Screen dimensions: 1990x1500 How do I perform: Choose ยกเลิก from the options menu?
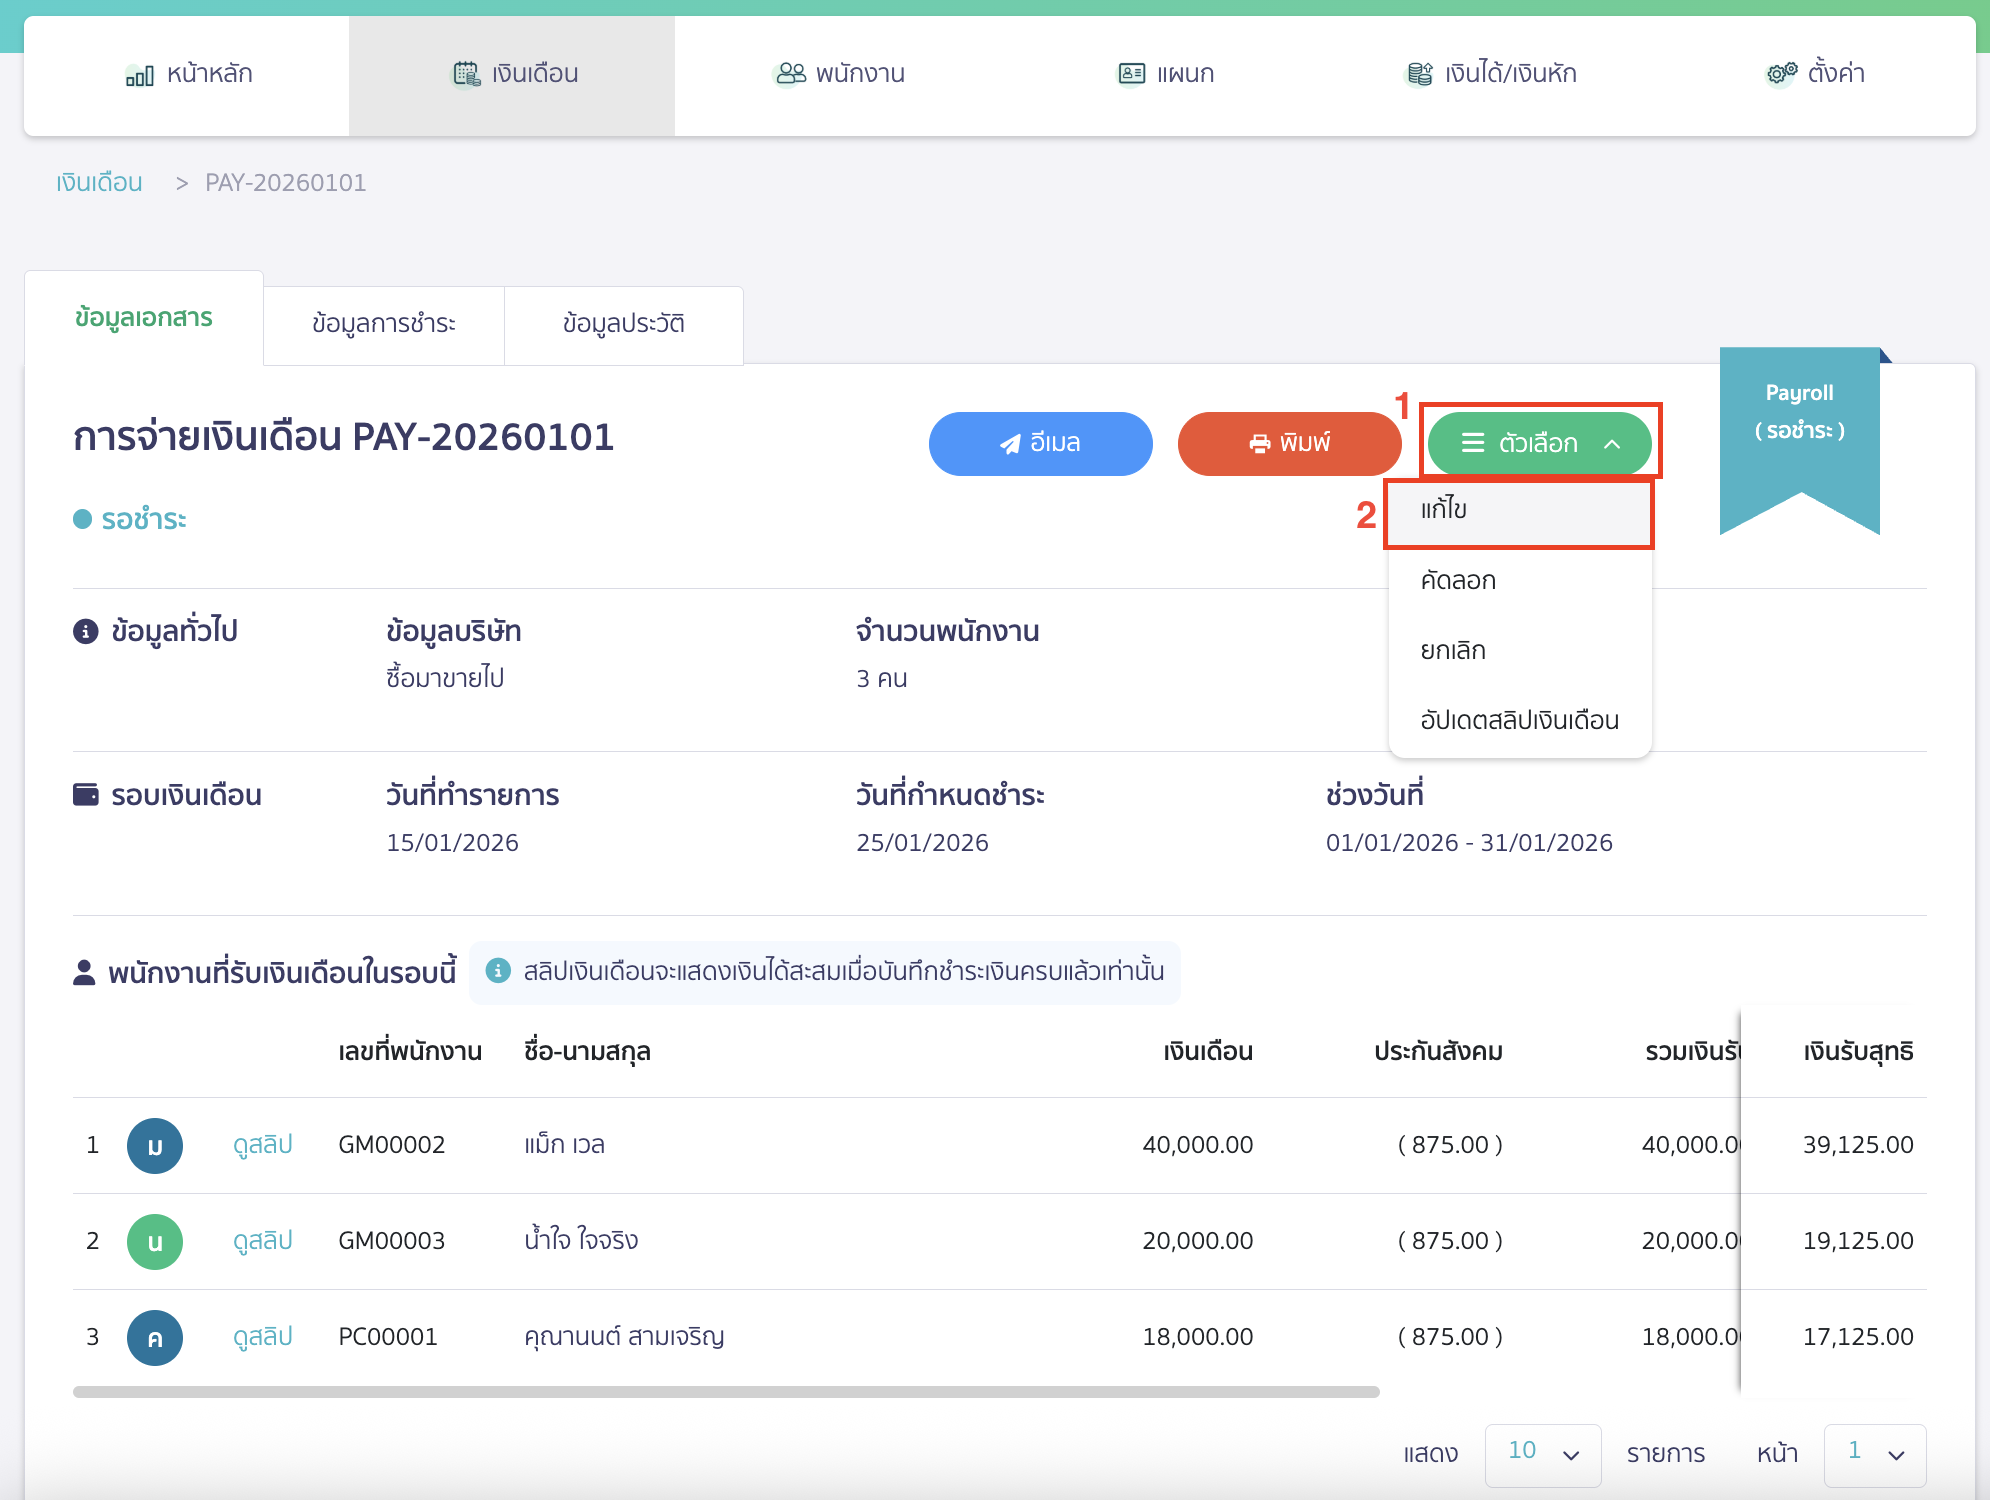coord(1453,651)
